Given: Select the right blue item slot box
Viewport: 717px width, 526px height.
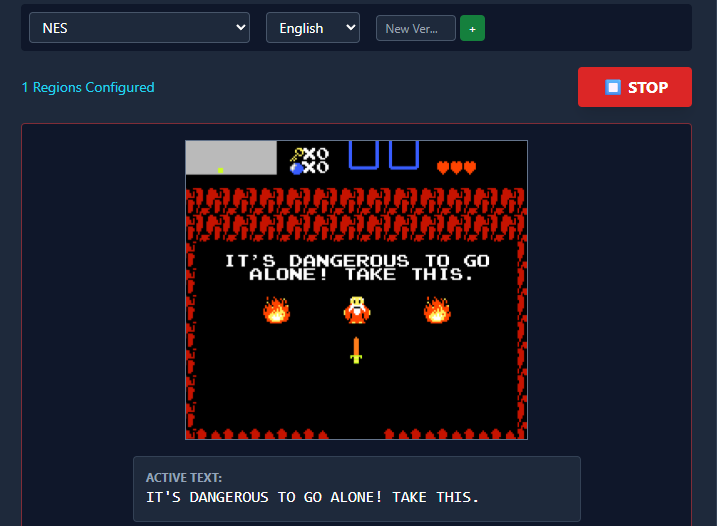Looking at the screenshot, I should click(403, 155).
